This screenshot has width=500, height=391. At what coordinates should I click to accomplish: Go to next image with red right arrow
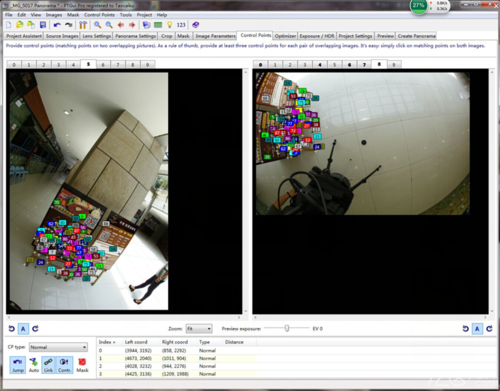[x=132, y=25]
